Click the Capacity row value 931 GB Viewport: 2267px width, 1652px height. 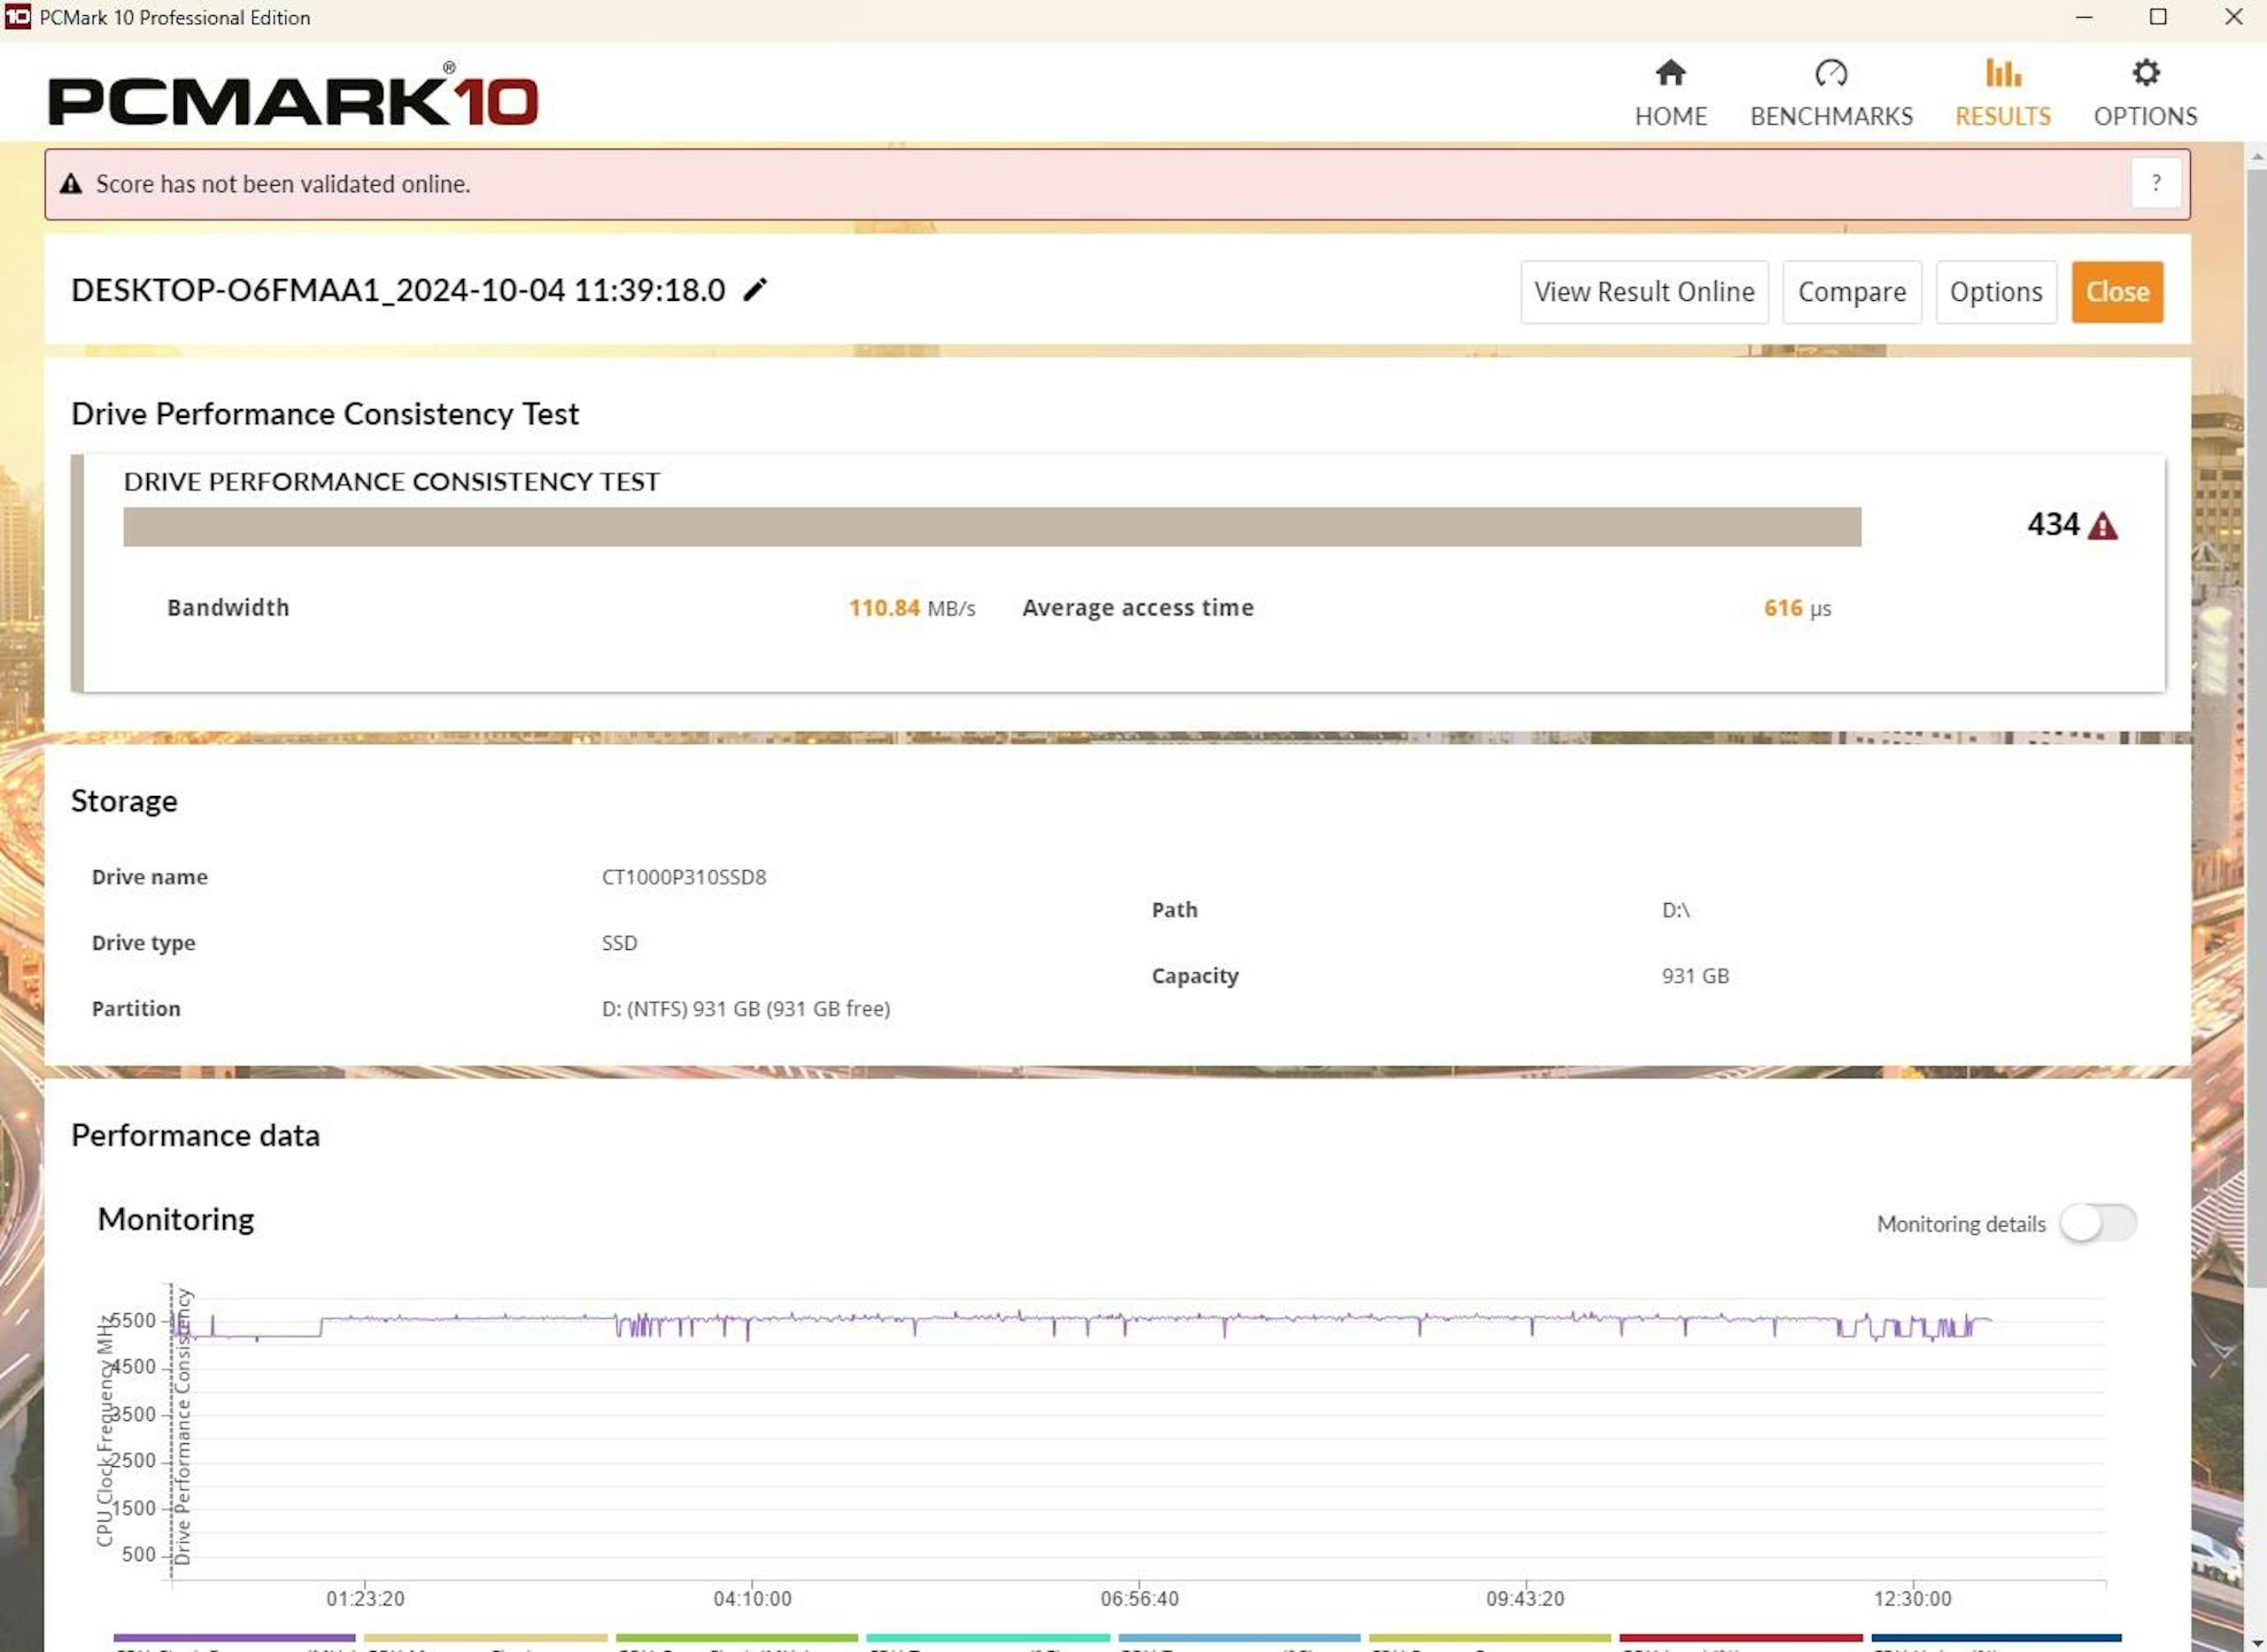tap(1694, 976)
